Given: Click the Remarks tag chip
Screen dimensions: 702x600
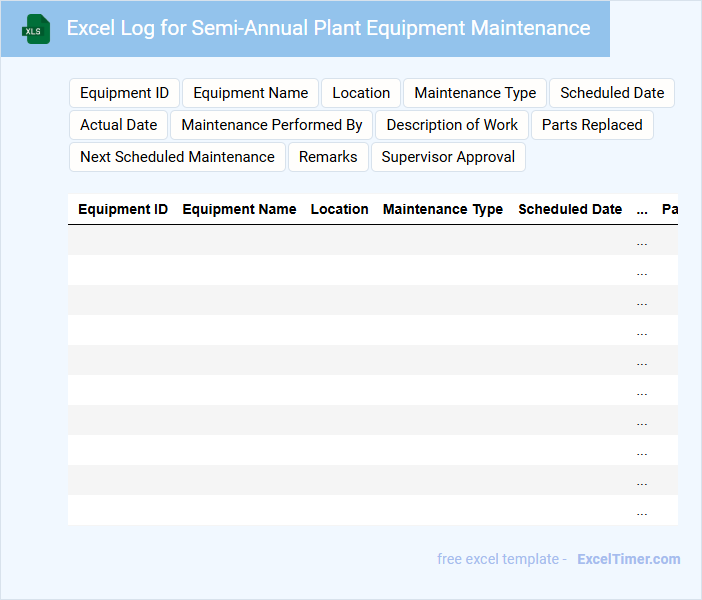Looking at the screenshot, I should click(x=328, y=157).
